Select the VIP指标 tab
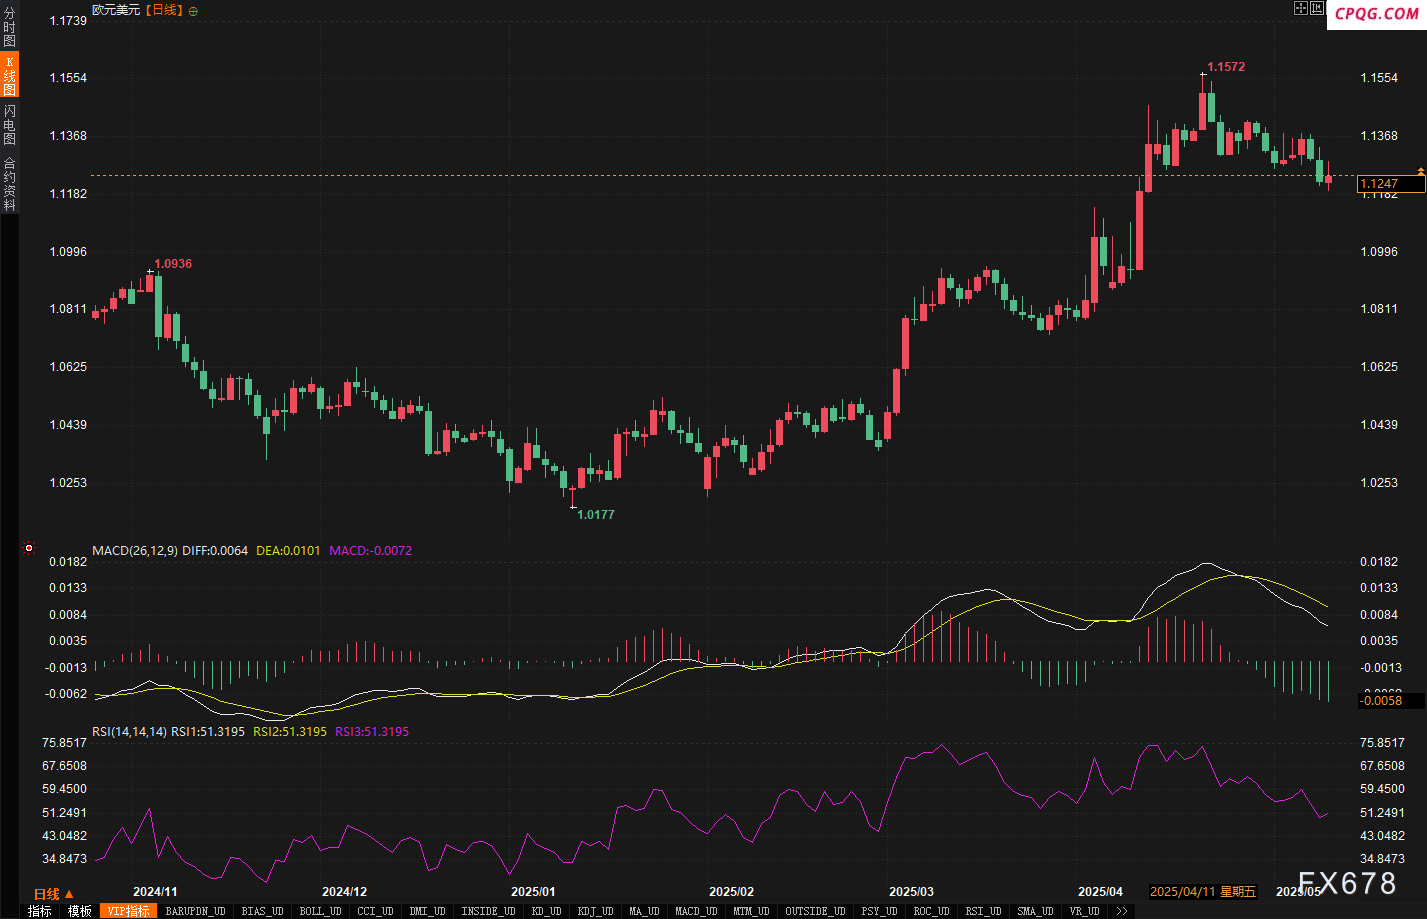This screenshot has height=919, width=1427. (x=129, y=911)
